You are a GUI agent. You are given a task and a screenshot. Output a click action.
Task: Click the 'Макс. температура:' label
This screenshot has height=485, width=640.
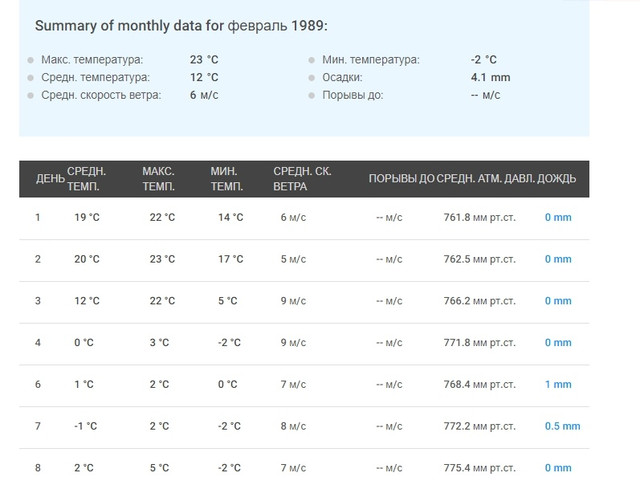click(x=92, y=60)
